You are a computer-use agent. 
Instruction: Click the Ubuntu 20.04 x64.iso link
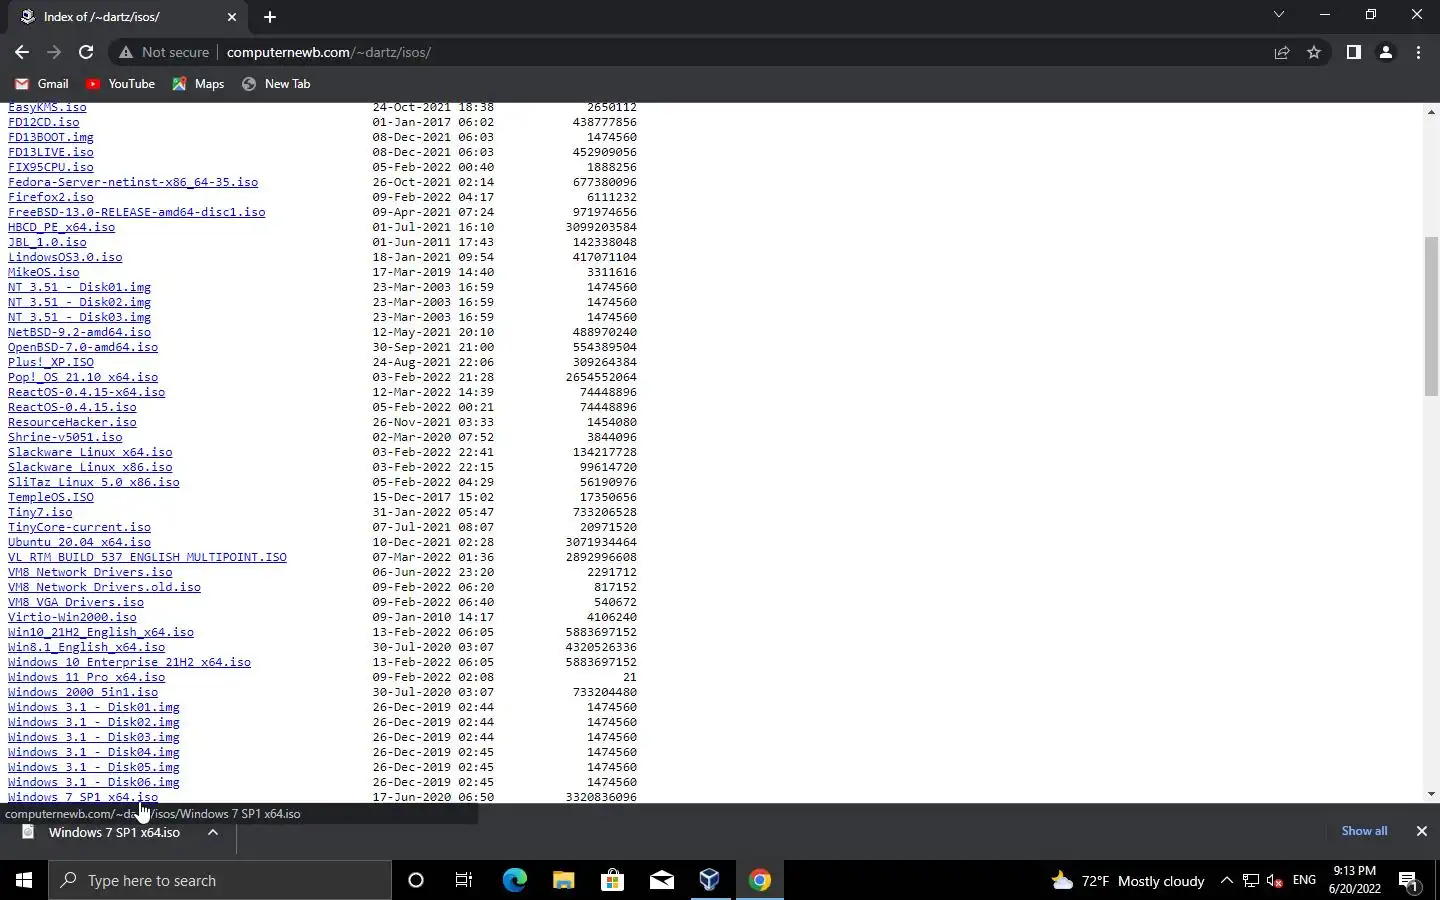pyautogui.click(x=79, y=542)
